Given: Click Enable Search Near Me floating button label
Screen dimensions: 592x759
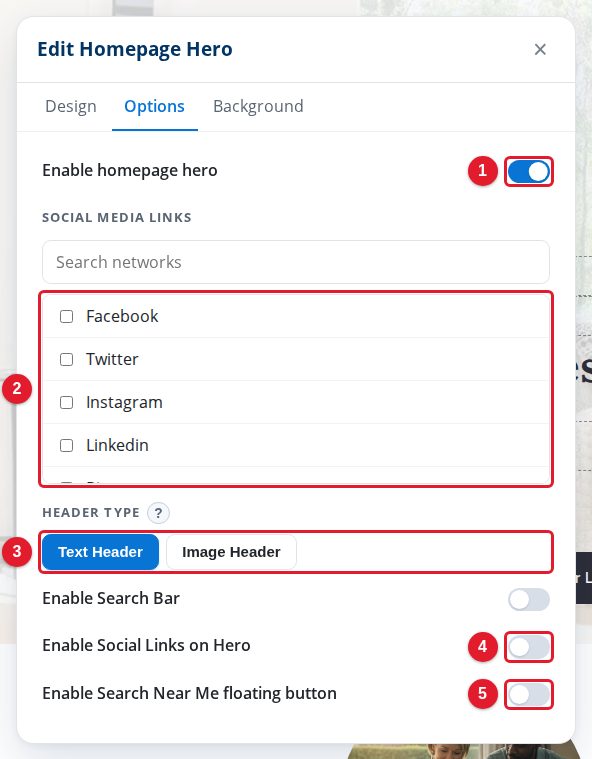Looking at the screenshot, I should pos(189,694).
